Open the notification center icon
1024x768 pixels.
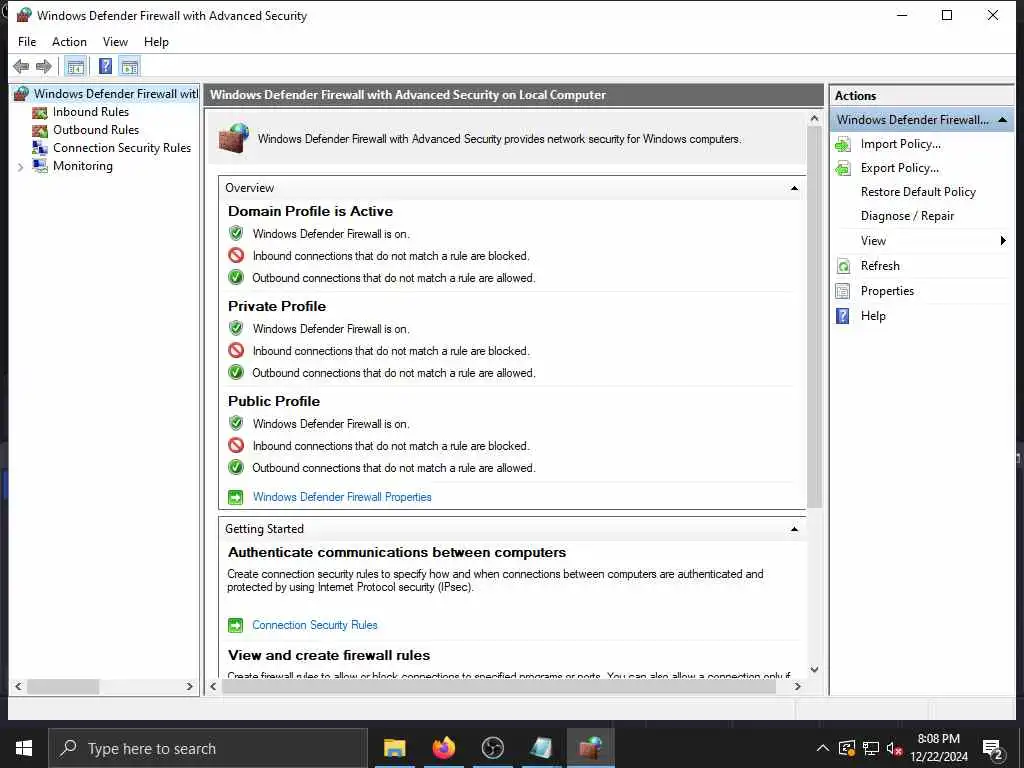point(993,749)
